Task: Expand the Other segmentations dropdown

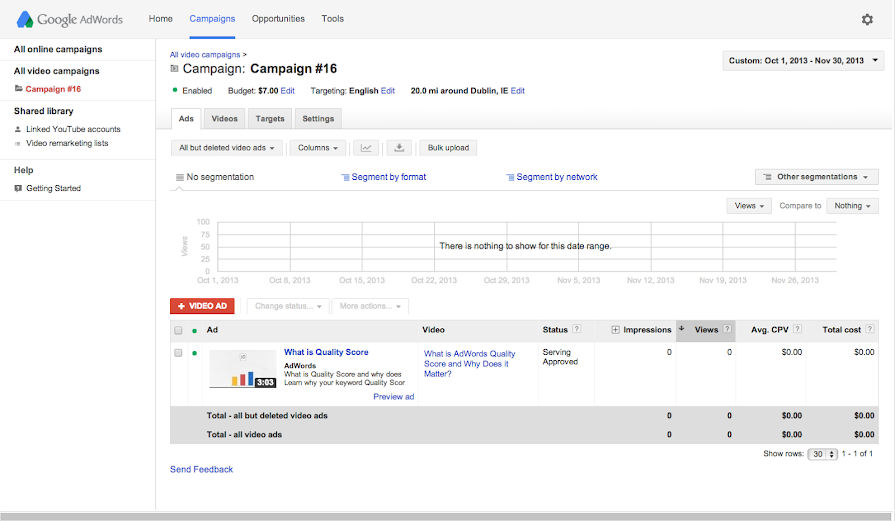Action: tap(817, 177)
